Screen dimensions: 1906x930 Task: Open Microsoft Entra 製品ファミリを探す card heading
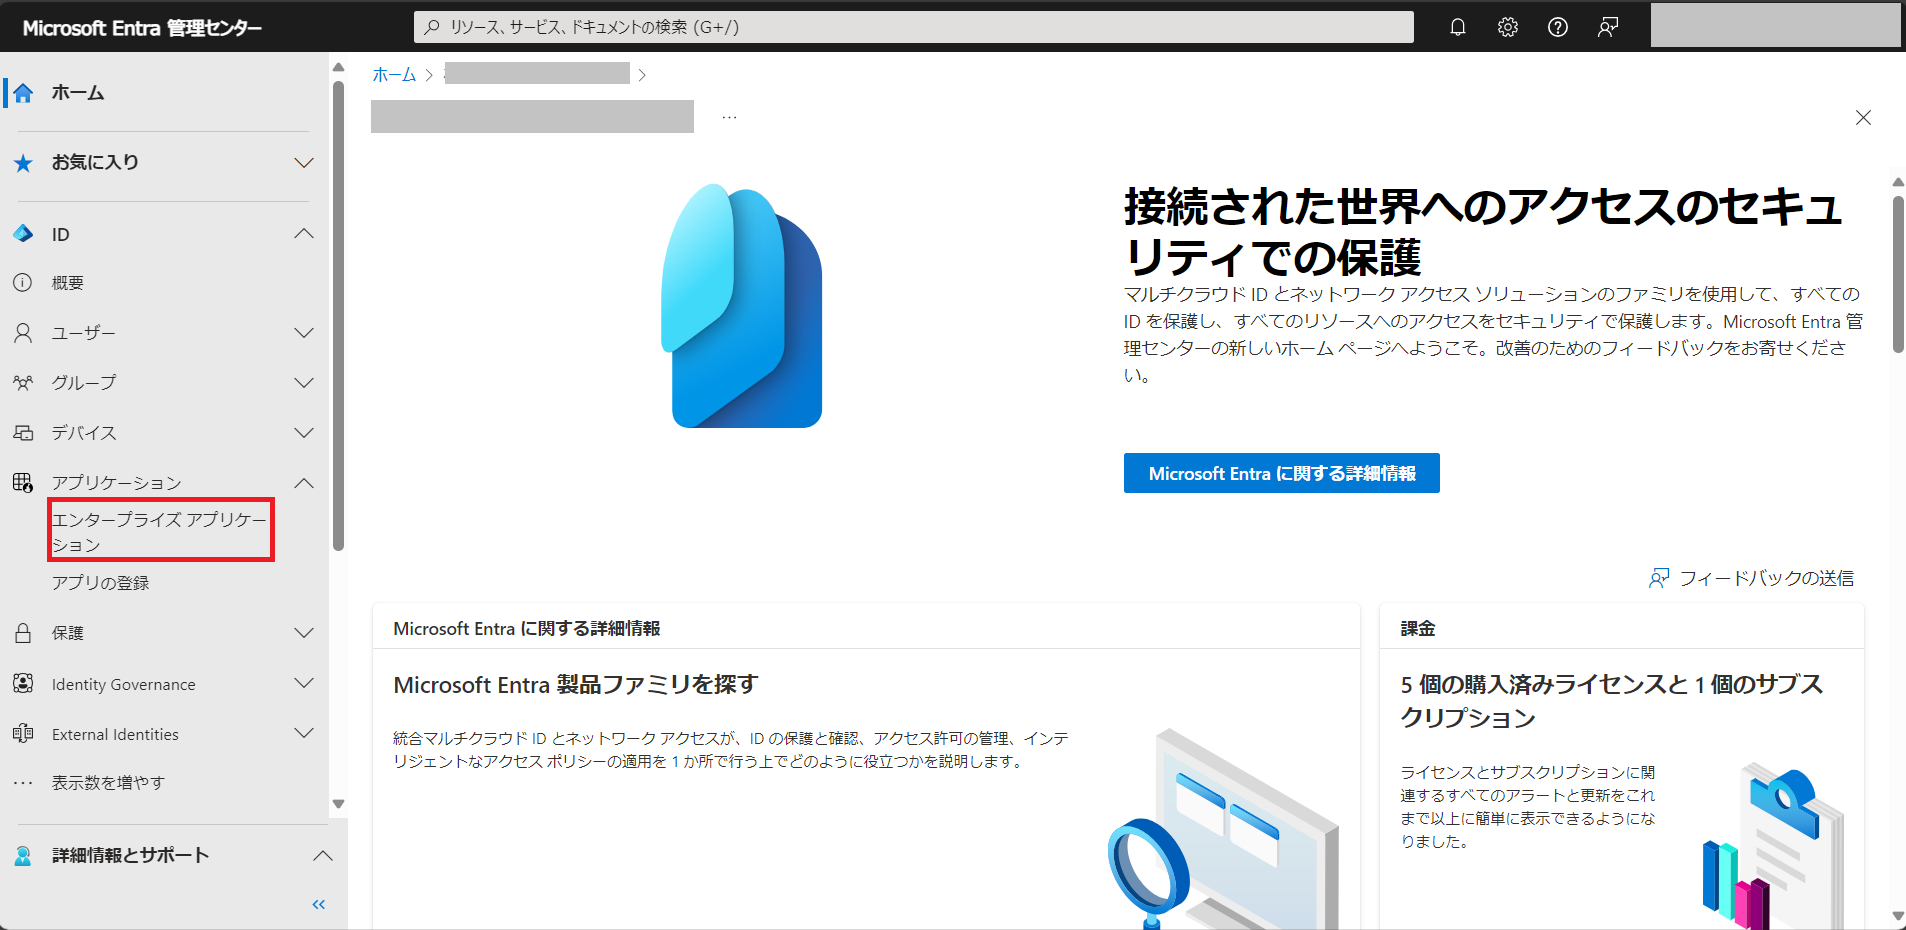point(576,685)
